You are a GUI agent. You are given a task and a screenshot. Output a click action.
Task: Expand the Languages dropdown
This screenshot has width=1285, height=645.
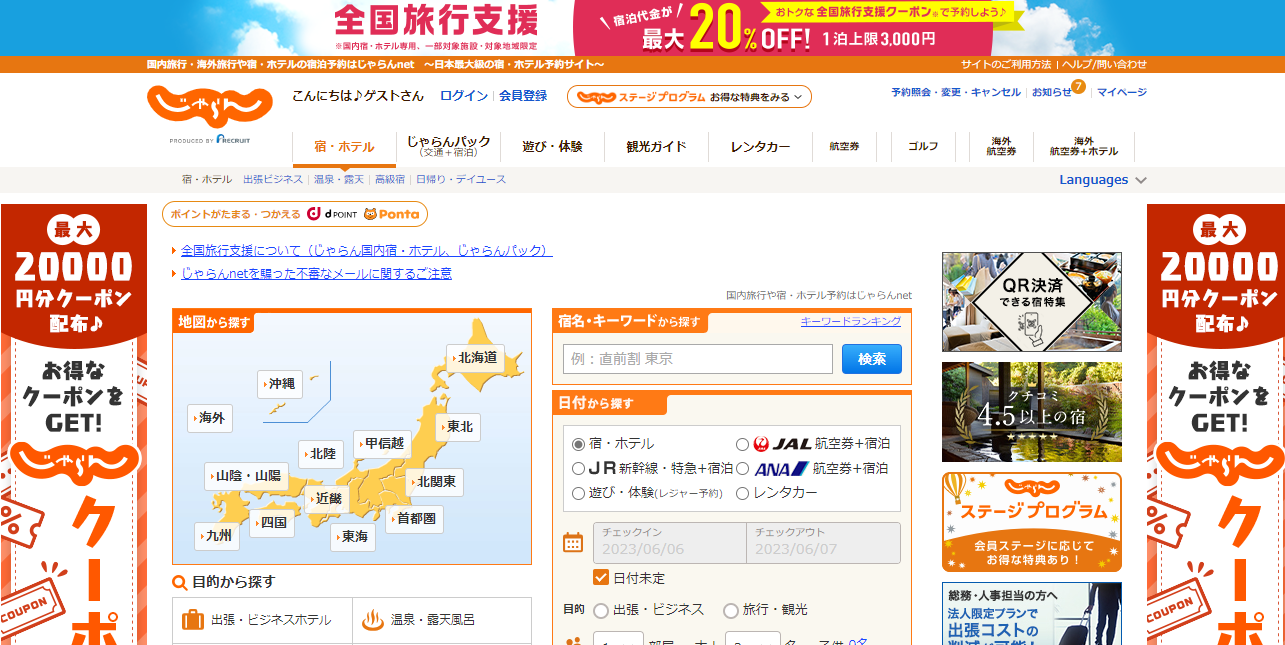[x=1102, y=180]
